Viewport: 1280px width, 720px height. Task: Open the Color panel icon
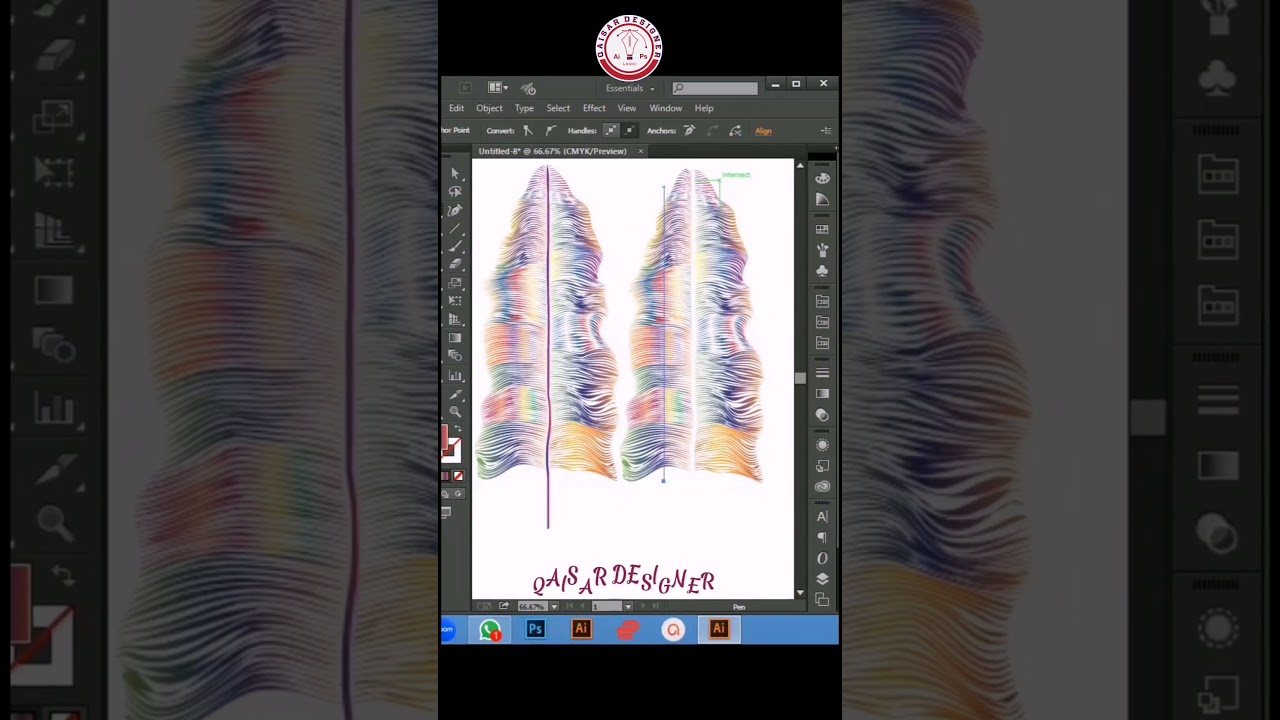822,178
